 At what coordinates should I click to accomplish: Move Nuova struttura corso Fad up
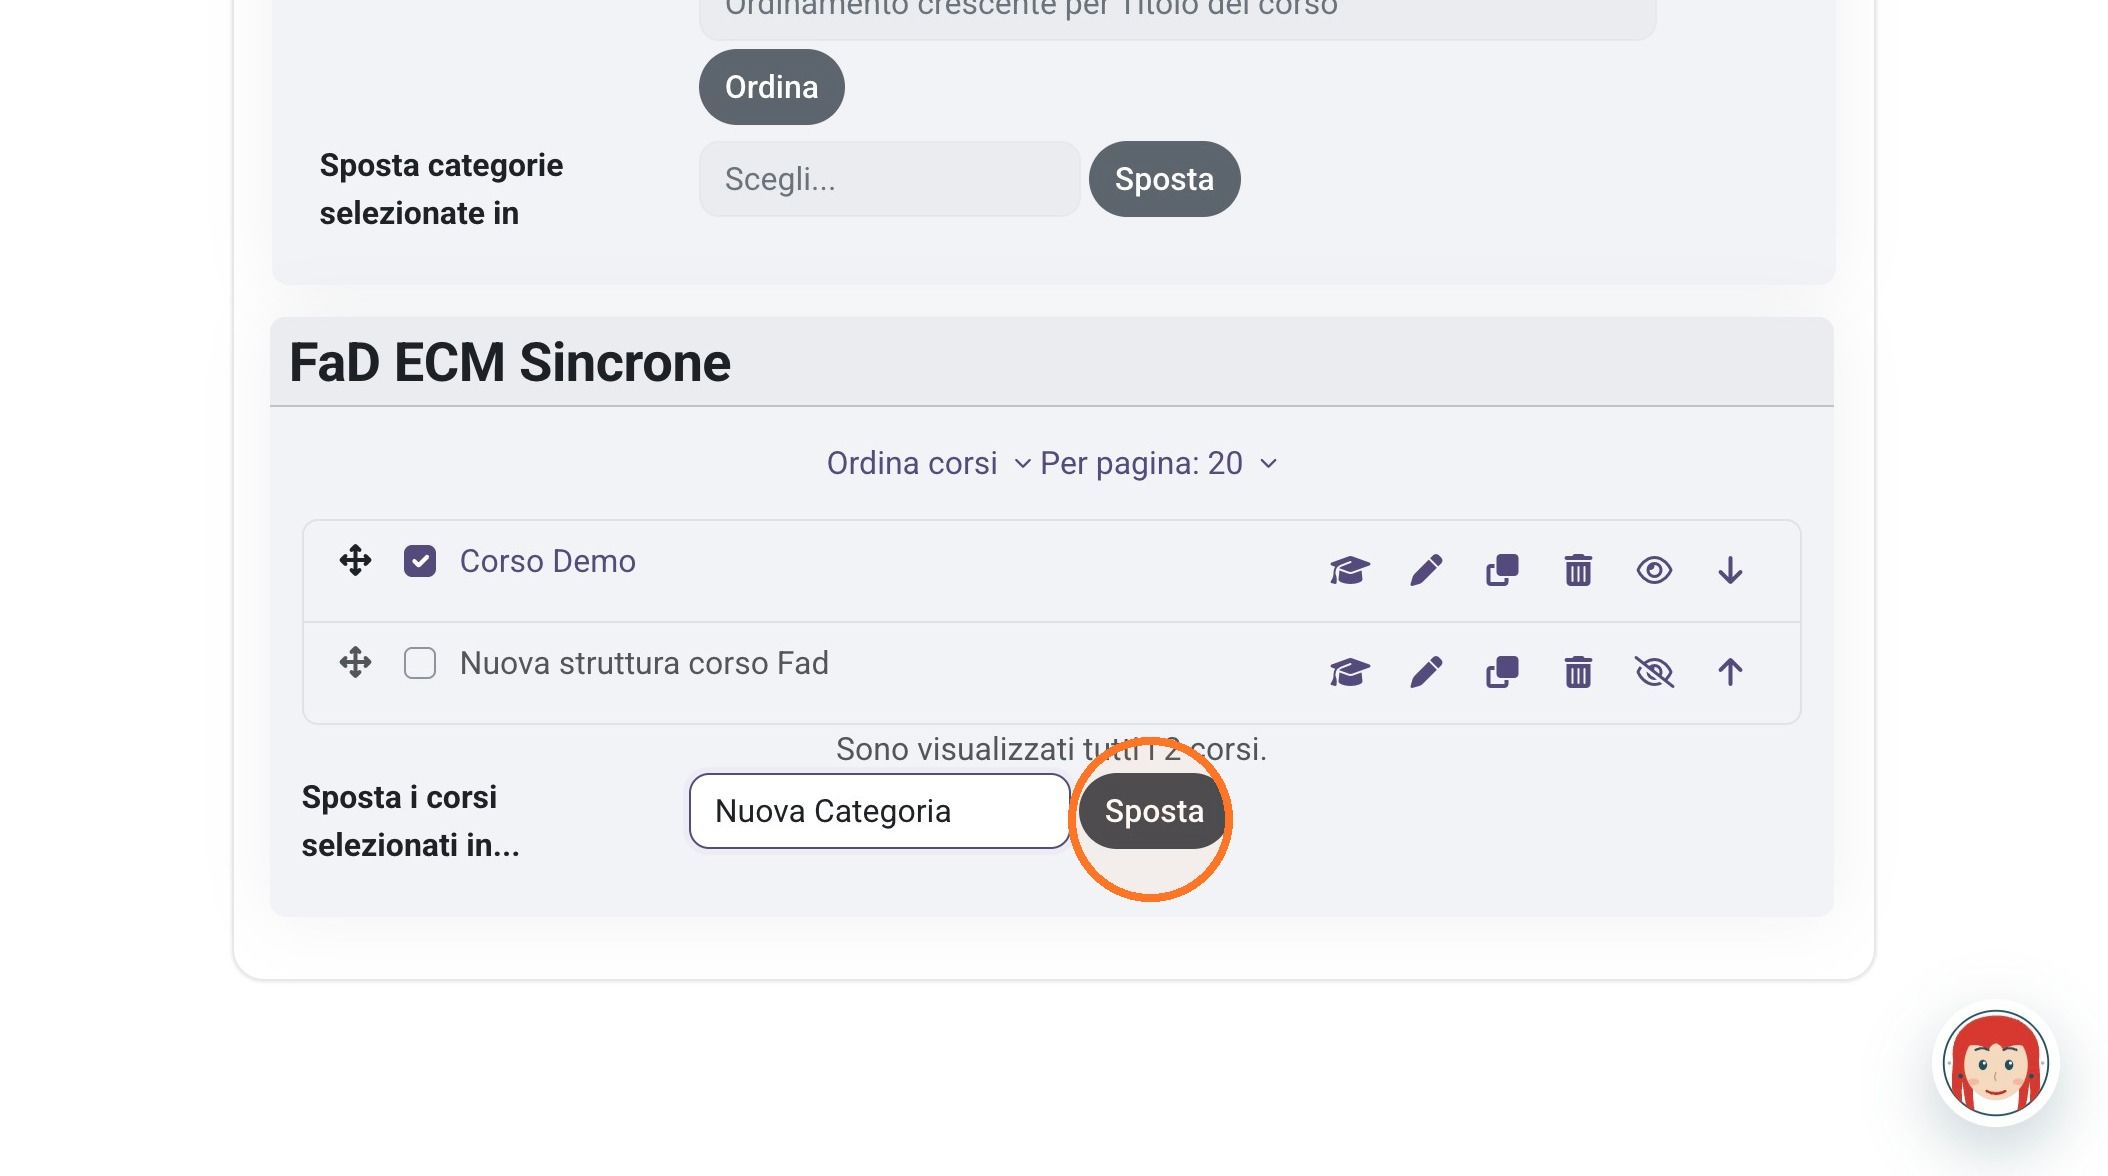1730,672
